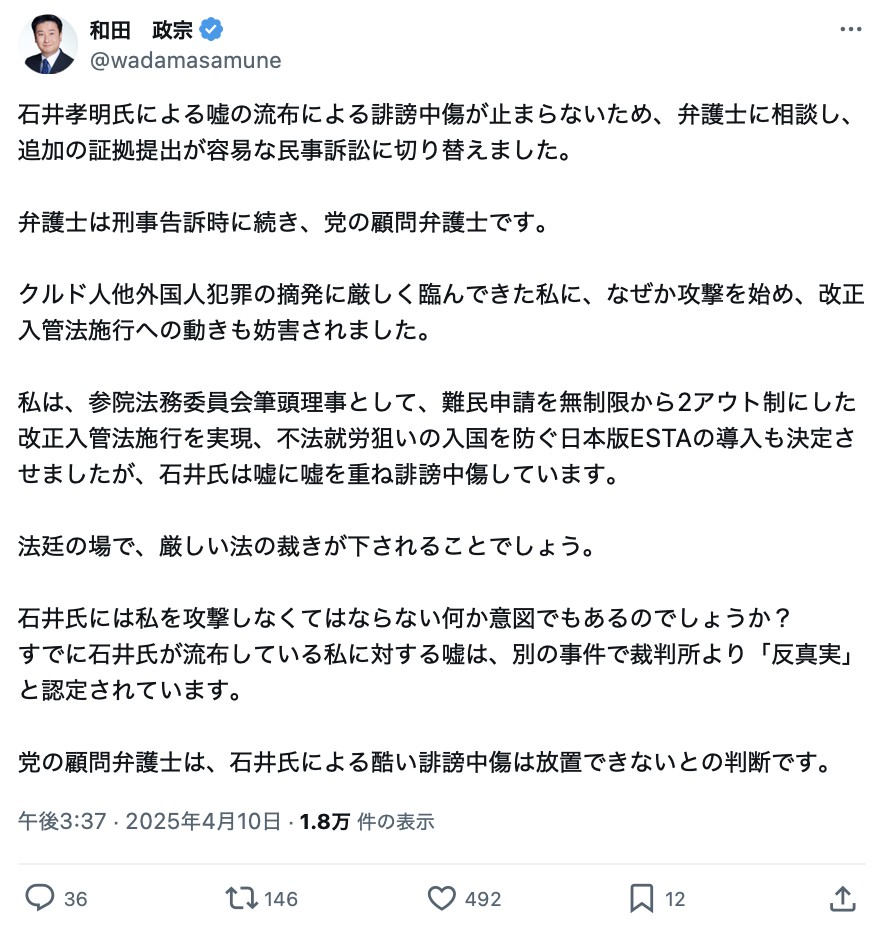Click the 午後3:37 post timestamp
Viewport: 888px width, 932px height.
tap(61, 821)
